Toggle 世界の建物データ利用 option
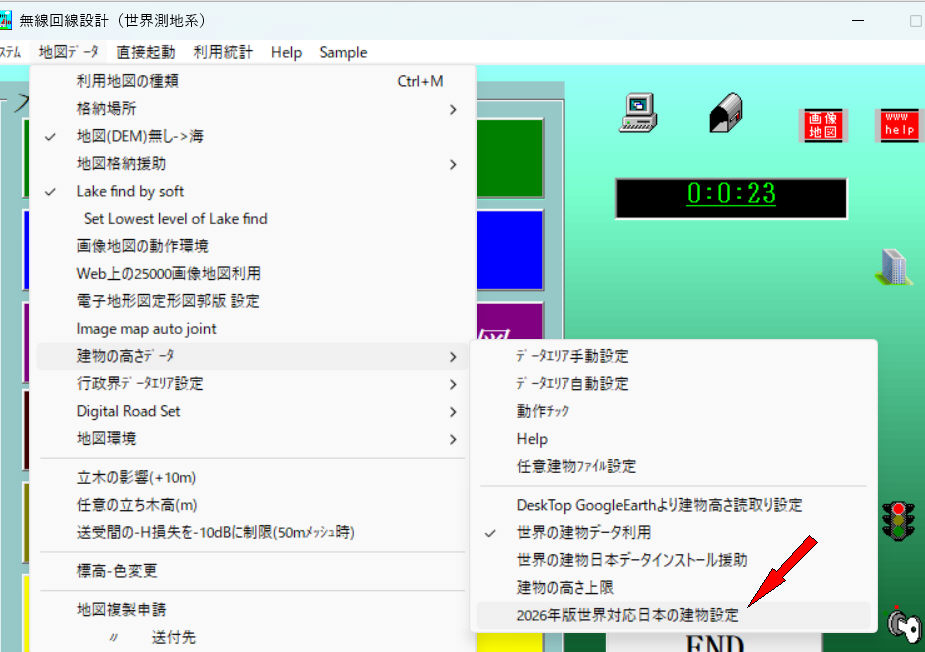925x652 pixels. 583,533
